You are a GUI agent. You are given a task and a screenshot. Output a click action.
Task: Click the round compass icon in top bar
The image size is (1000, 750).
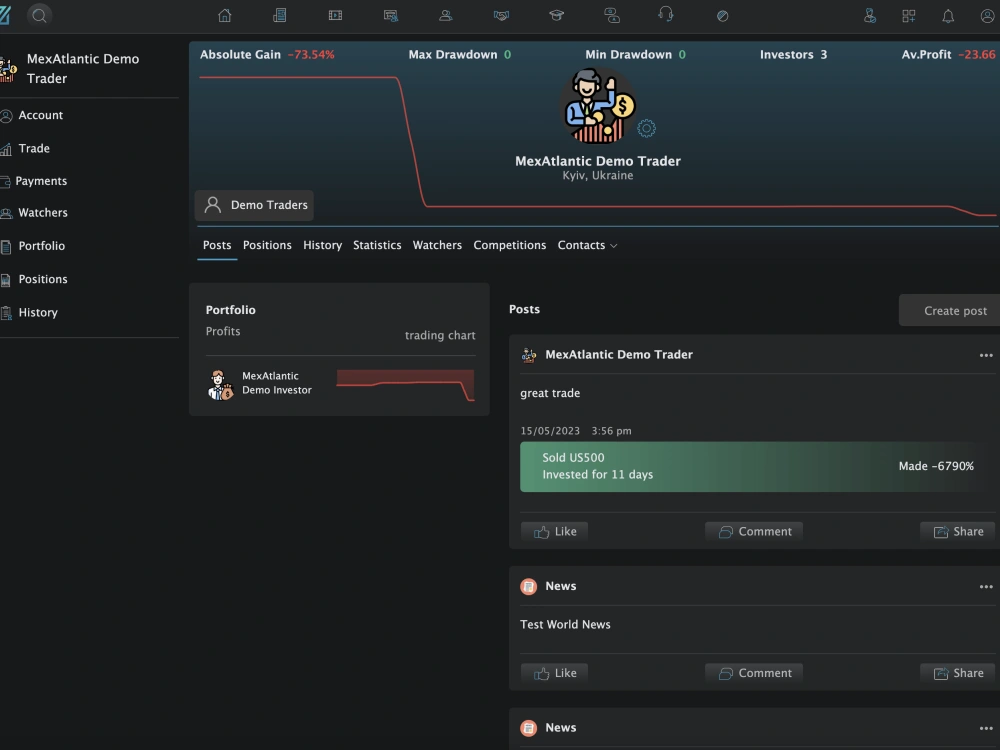(723, 16)
